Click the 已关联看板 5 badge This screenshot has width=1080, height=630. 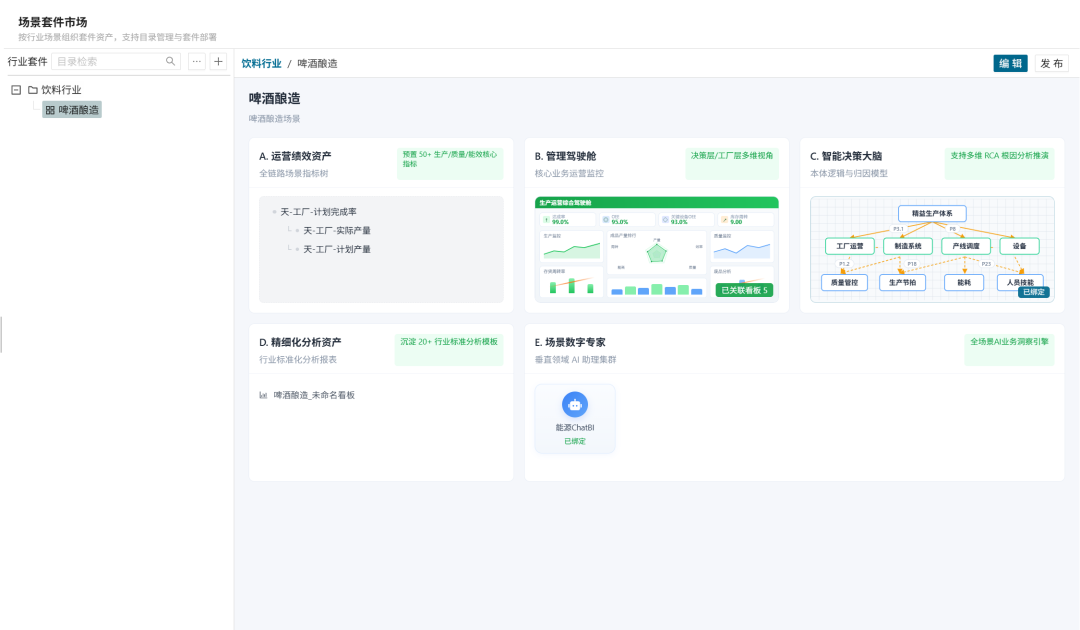point(744,291)
